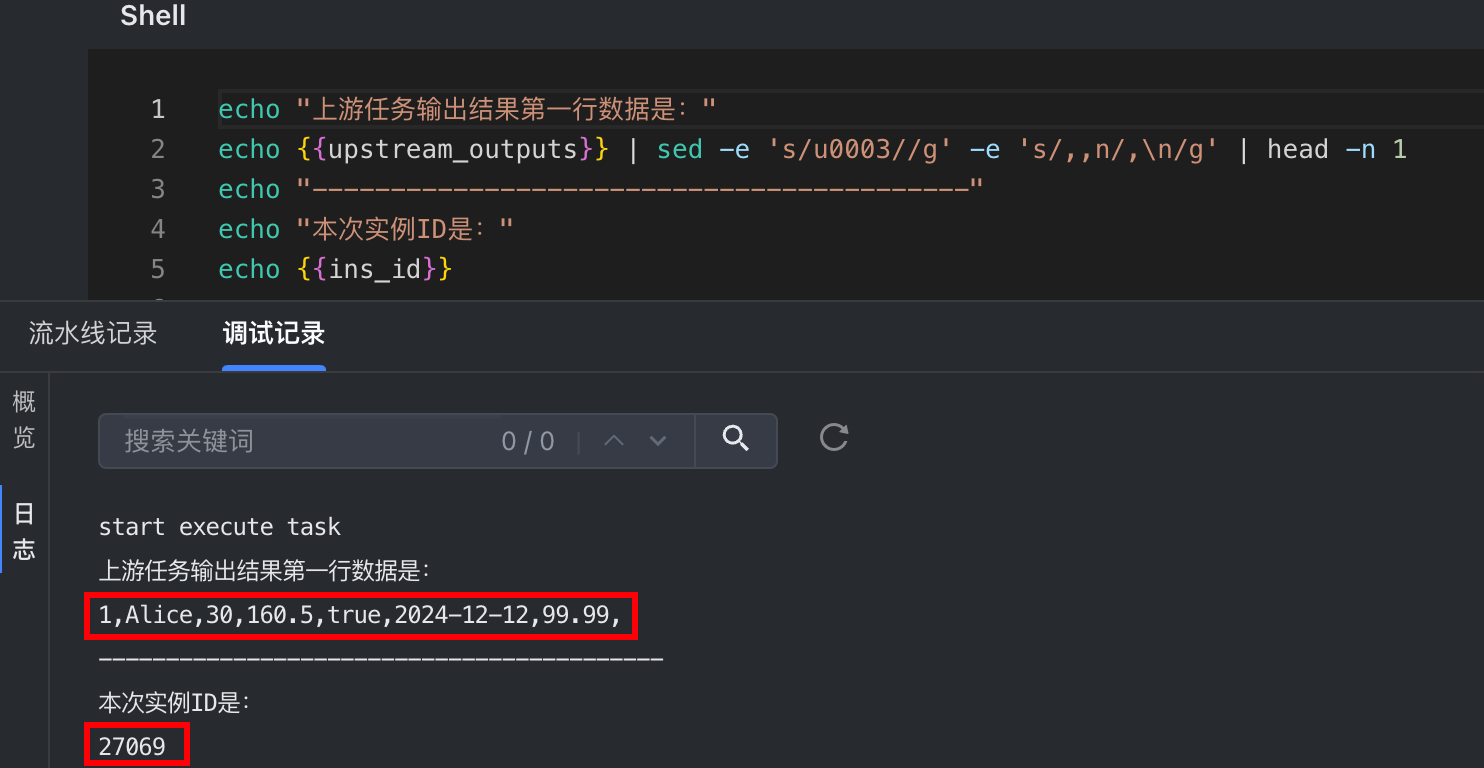Click line number 3 in editor
The image size is (1484, 768).
158,189
